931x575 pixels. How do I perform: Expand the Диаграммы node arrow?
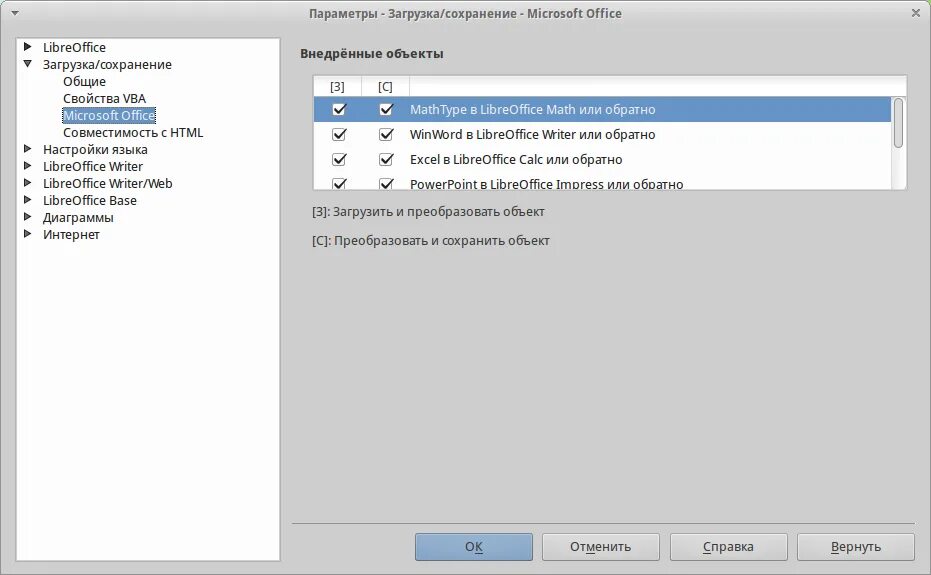[x=27, y=217]
